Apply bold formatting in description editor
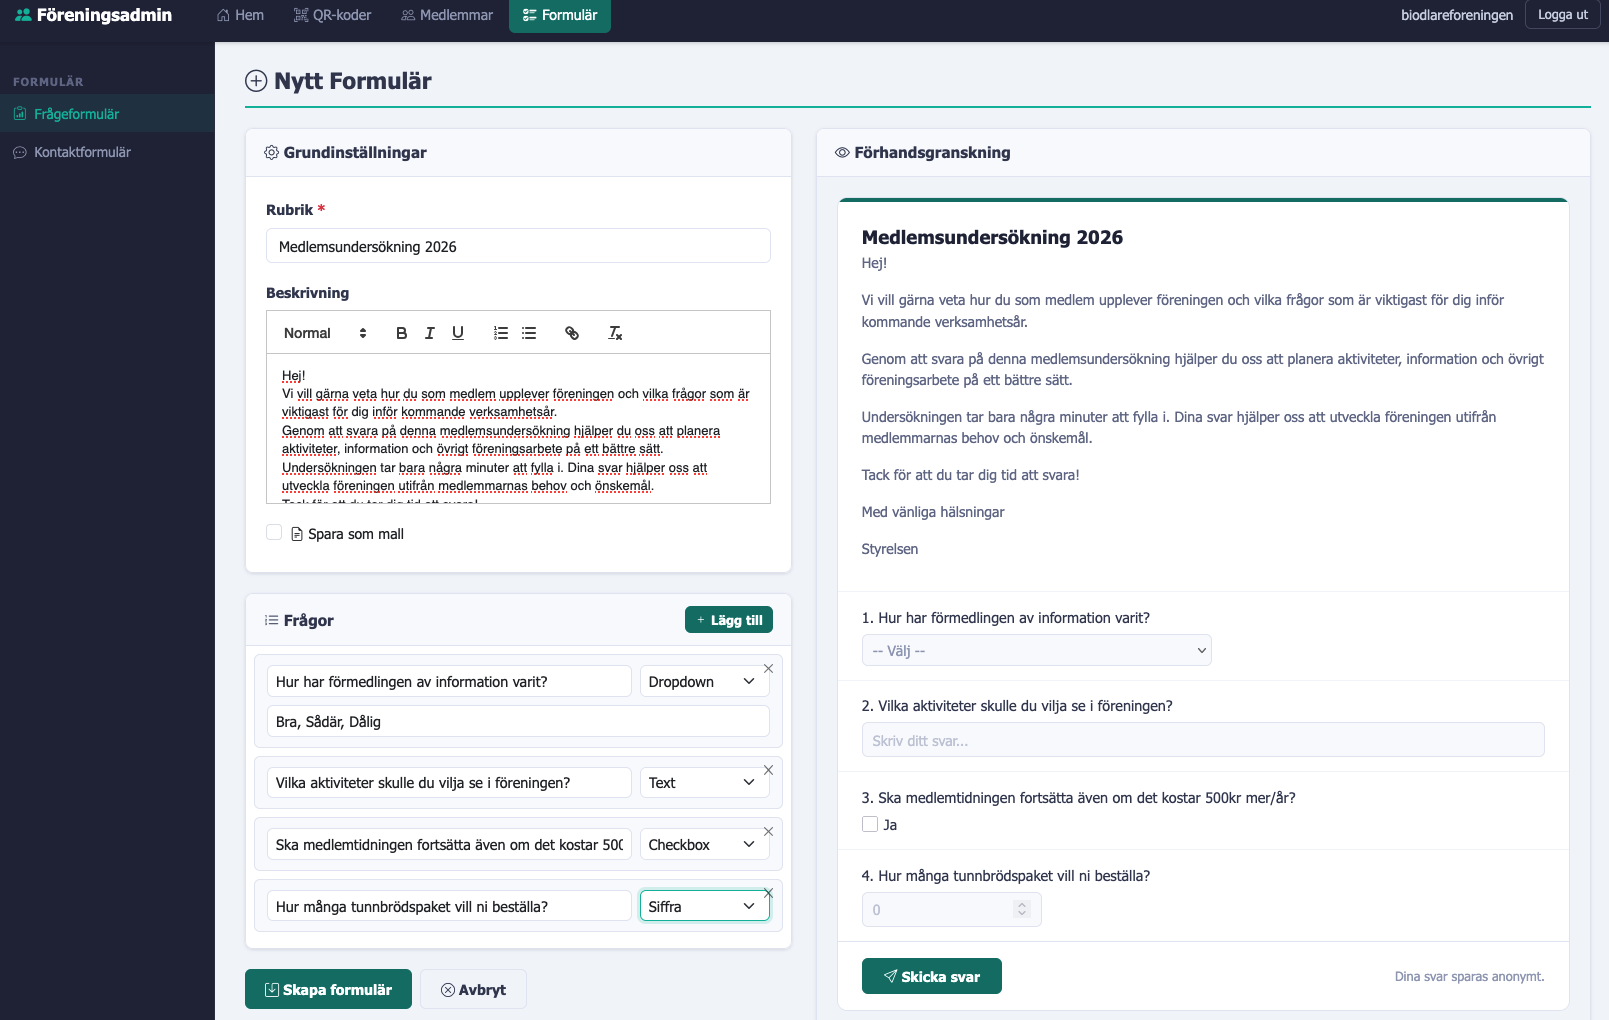 click(401, 332)
